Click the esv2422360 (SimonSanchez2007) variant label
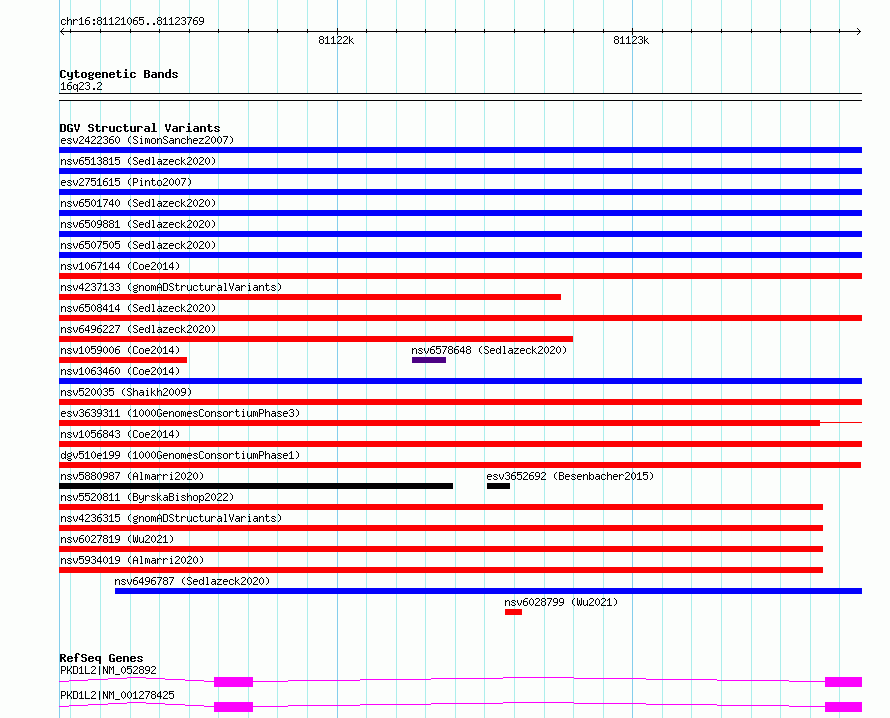Image resolution: width=890 pixels, height=718 pixels. click(147, 140)
